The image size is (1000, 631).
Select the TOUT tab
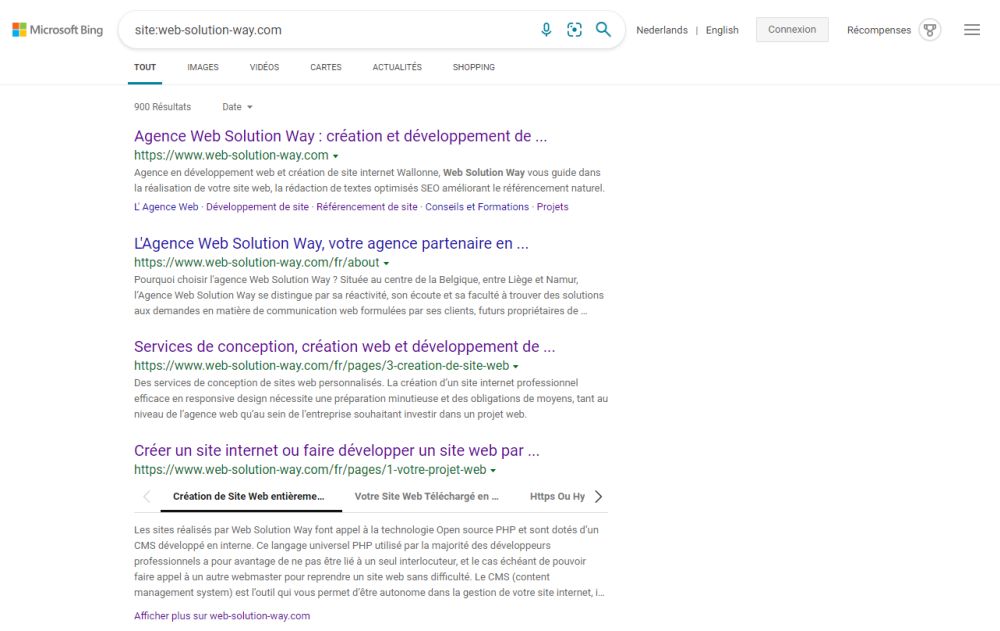(x=145, y=67)
